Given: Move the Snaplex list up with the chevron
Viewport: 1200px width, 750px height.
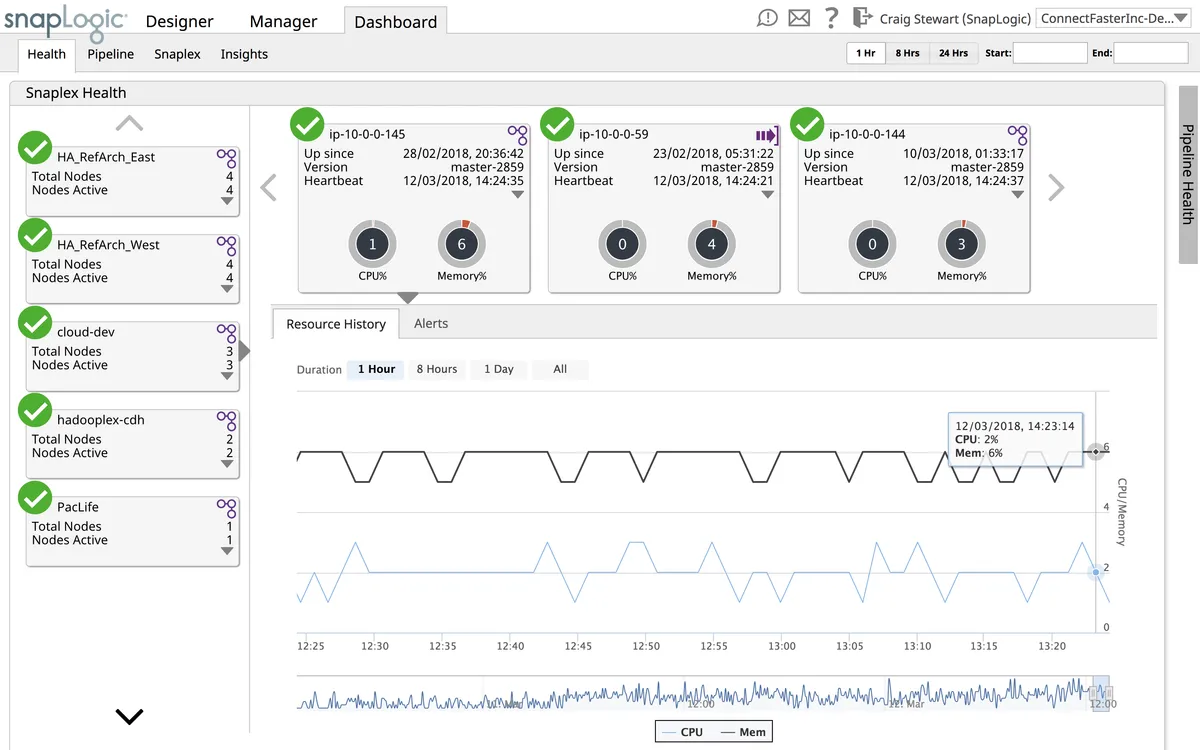Looking at the screenshot, I should (x=129, y=124).
